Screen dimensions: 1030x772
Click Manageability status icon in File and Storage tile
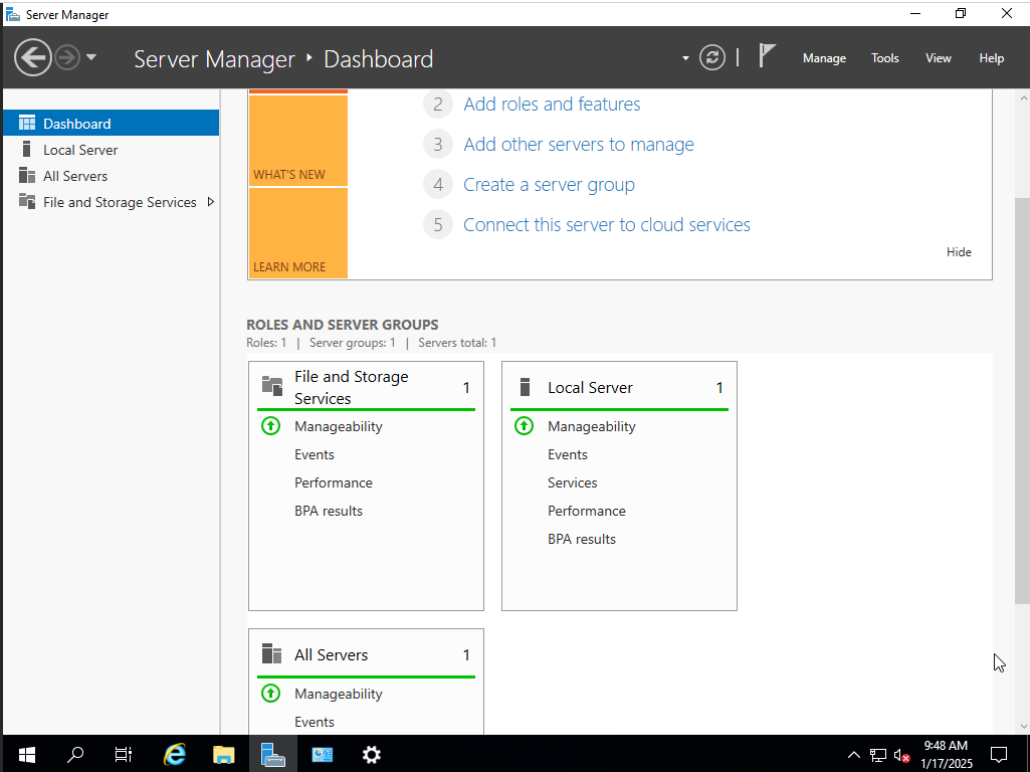pyautogui.click(x=271, y=426)
